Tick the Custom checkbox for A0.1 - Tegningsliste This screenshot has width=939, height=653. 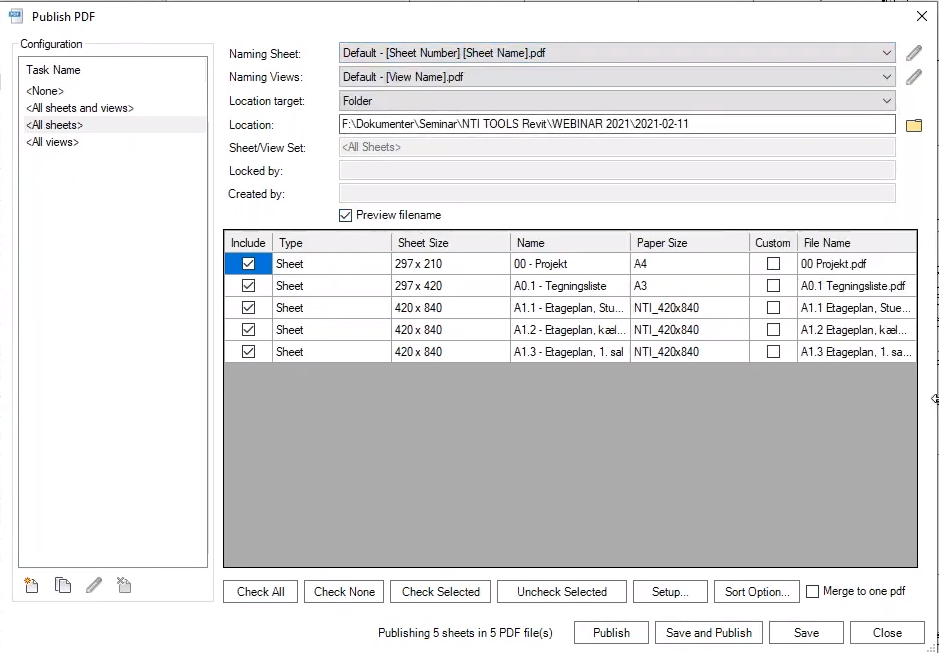coord(773,286)
